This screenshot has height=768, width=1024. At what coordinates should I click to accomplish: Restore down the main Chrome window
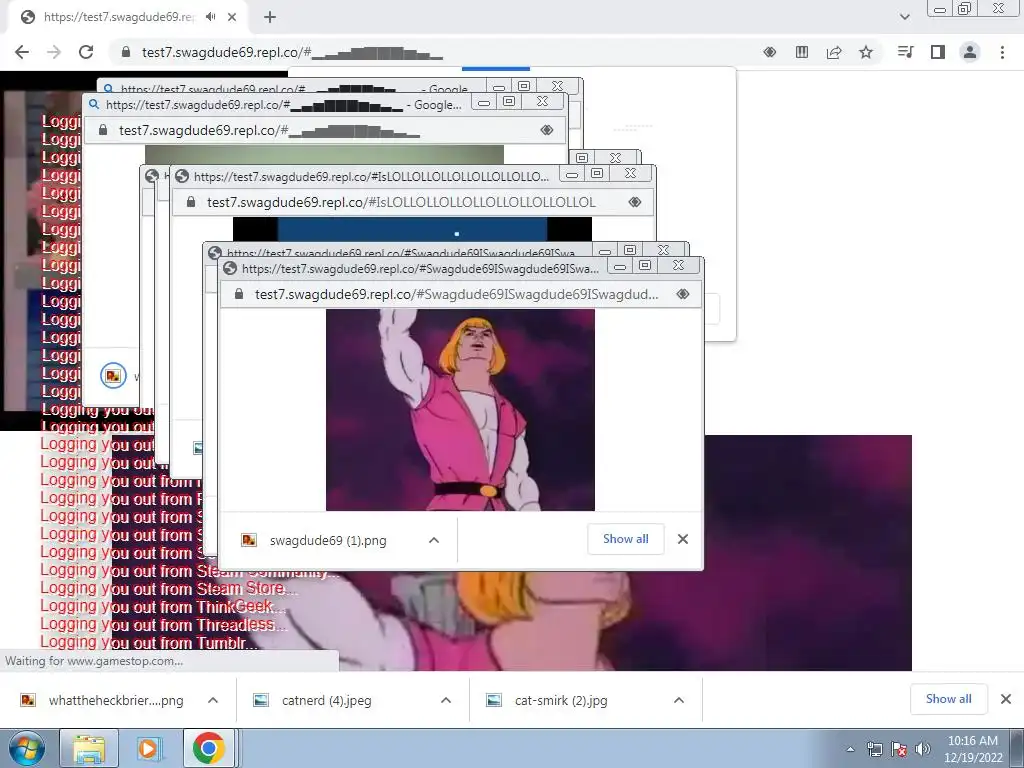pos(964,8)
